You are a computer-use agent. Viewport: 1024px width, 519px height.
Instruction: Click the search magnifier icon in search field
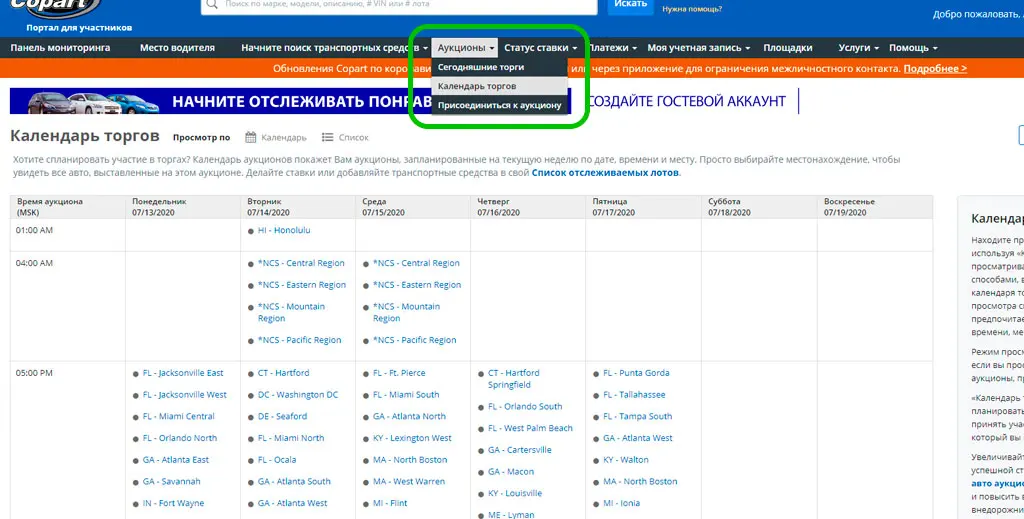coord(212,4)
